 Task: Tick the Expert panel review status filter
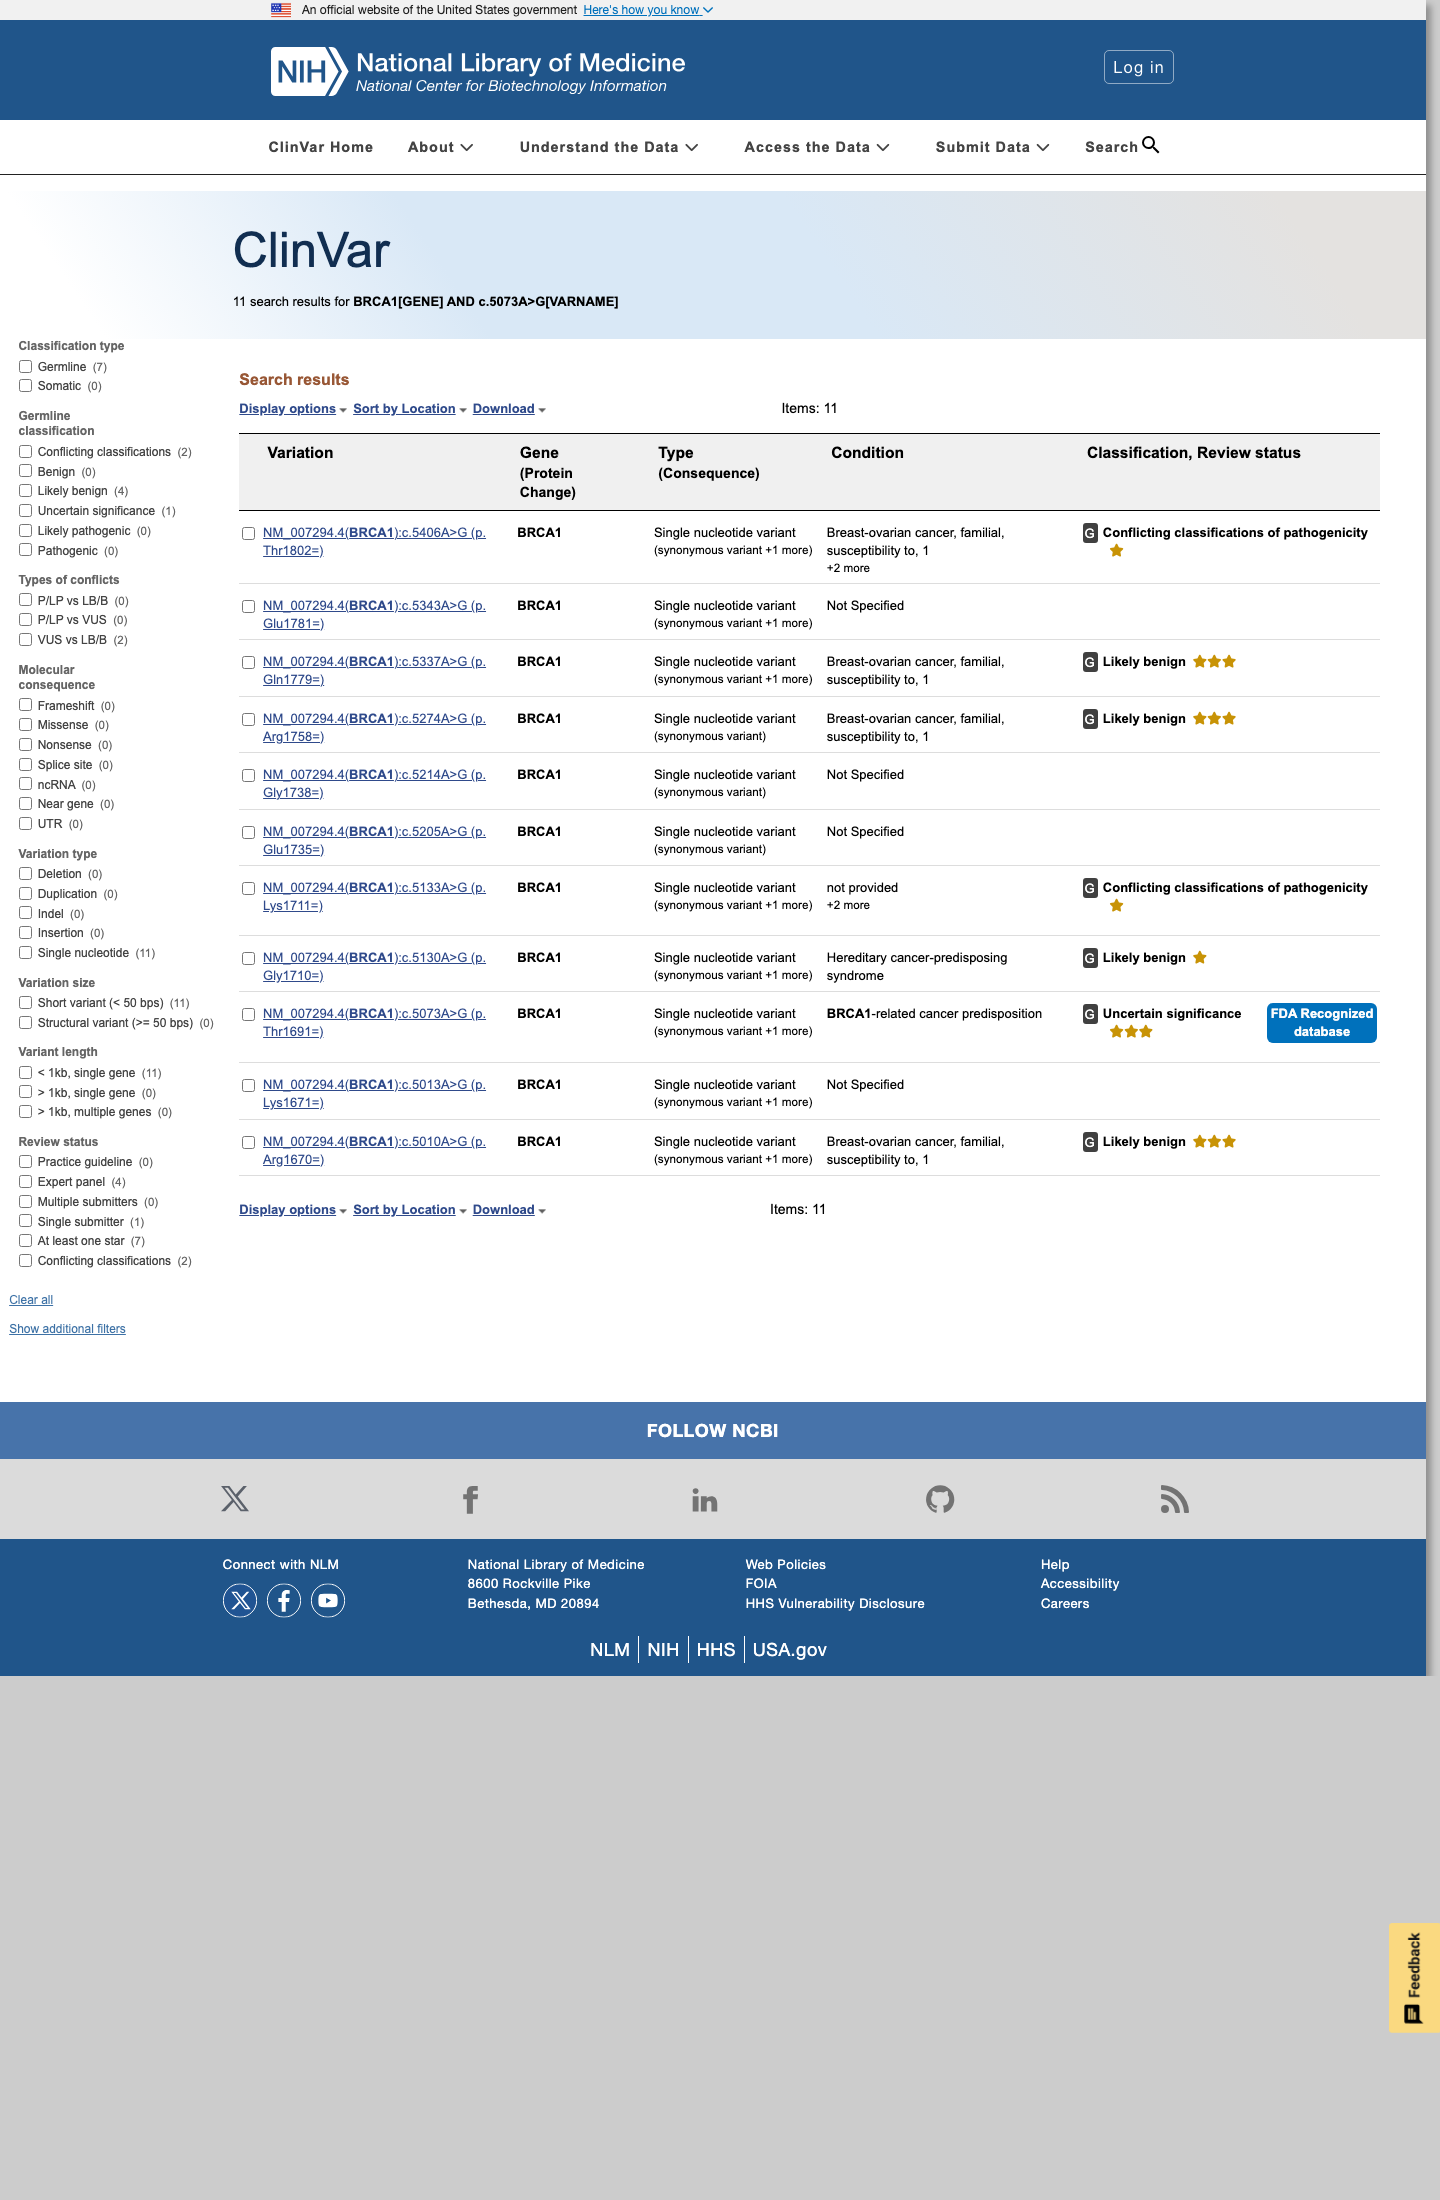pyautogui.click(x=26, y=1182)
